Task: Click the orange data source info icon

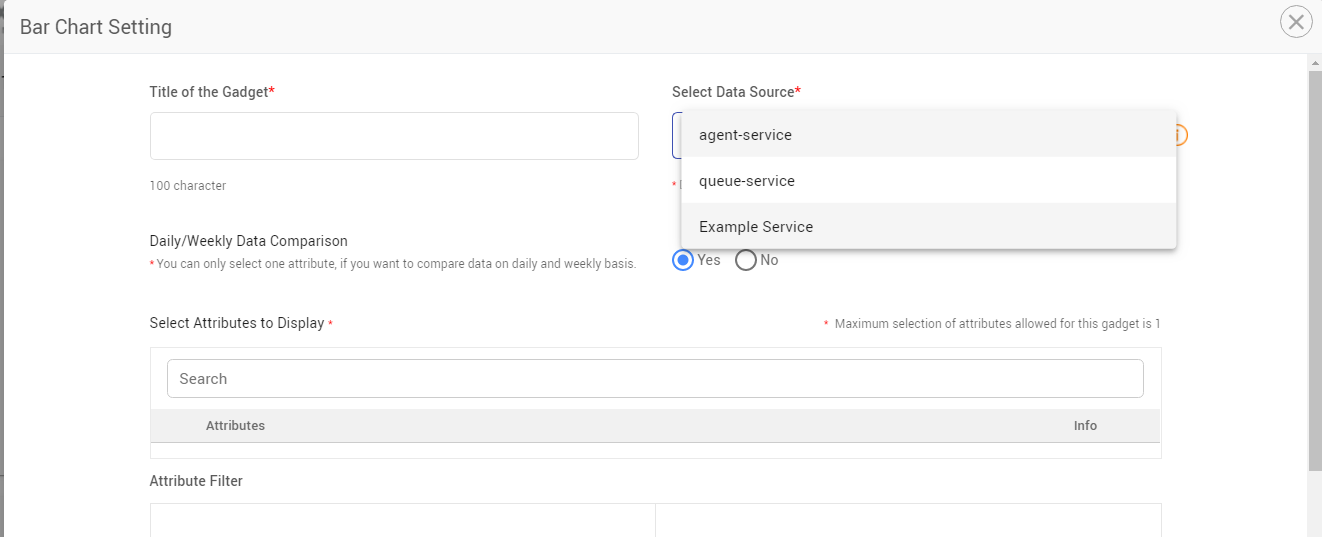Action: 1181,135
